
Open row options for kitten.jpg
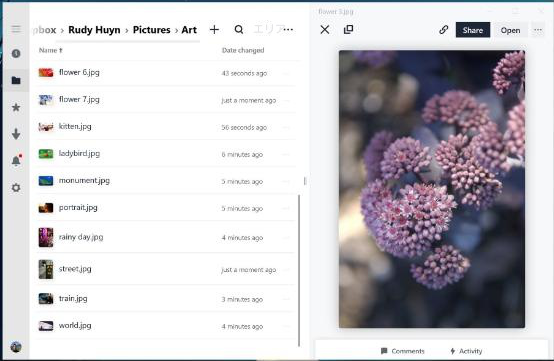286,127
